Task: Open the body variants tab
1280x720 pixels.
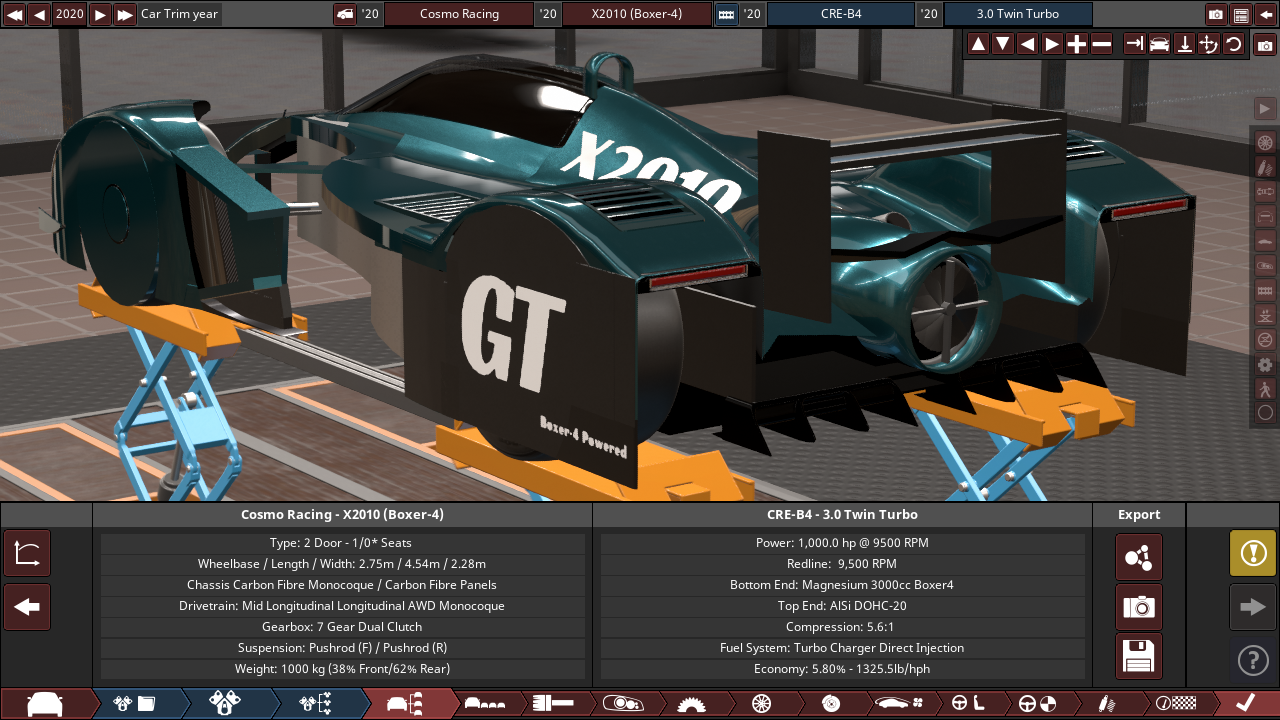Action: point(486,704)
